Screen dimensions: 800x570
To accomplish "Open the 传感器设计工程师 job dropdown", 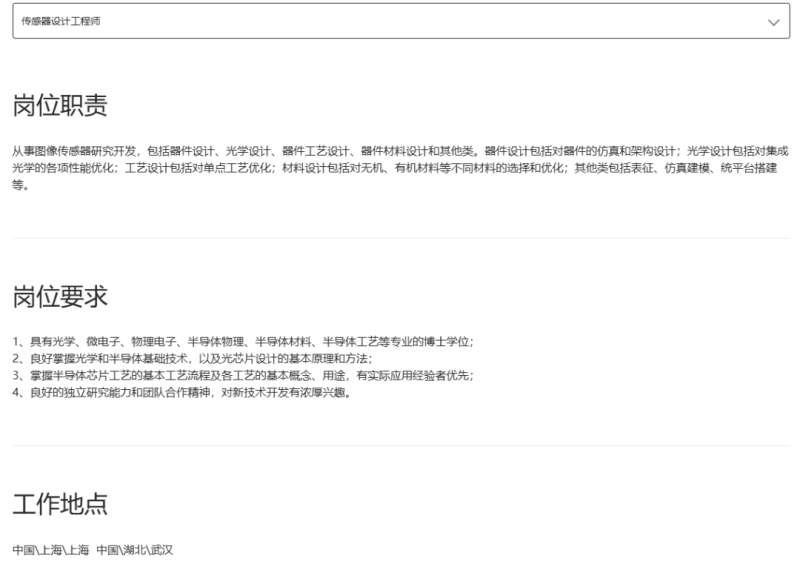I will coord(401,21).
